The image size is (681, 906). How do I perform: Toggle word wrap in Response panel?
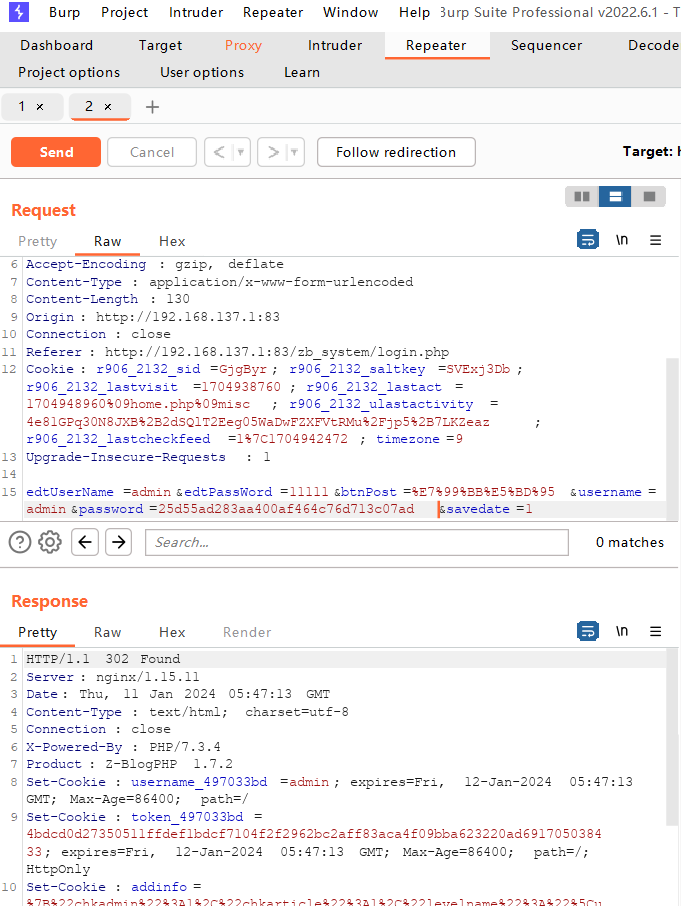coord(588,631)
